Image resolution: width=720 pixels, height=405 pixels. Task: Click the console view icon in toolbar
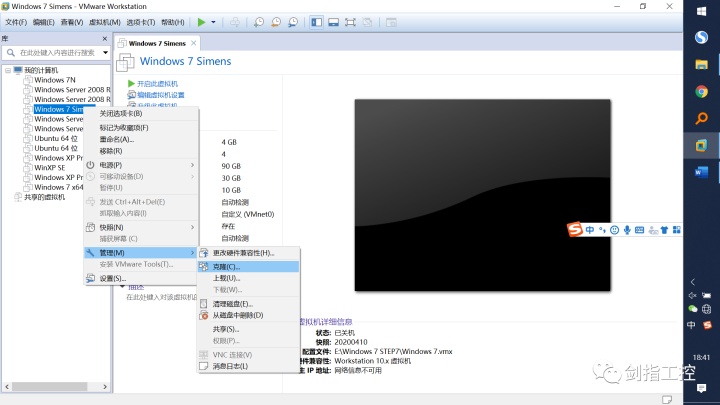[x=391, y=22]
